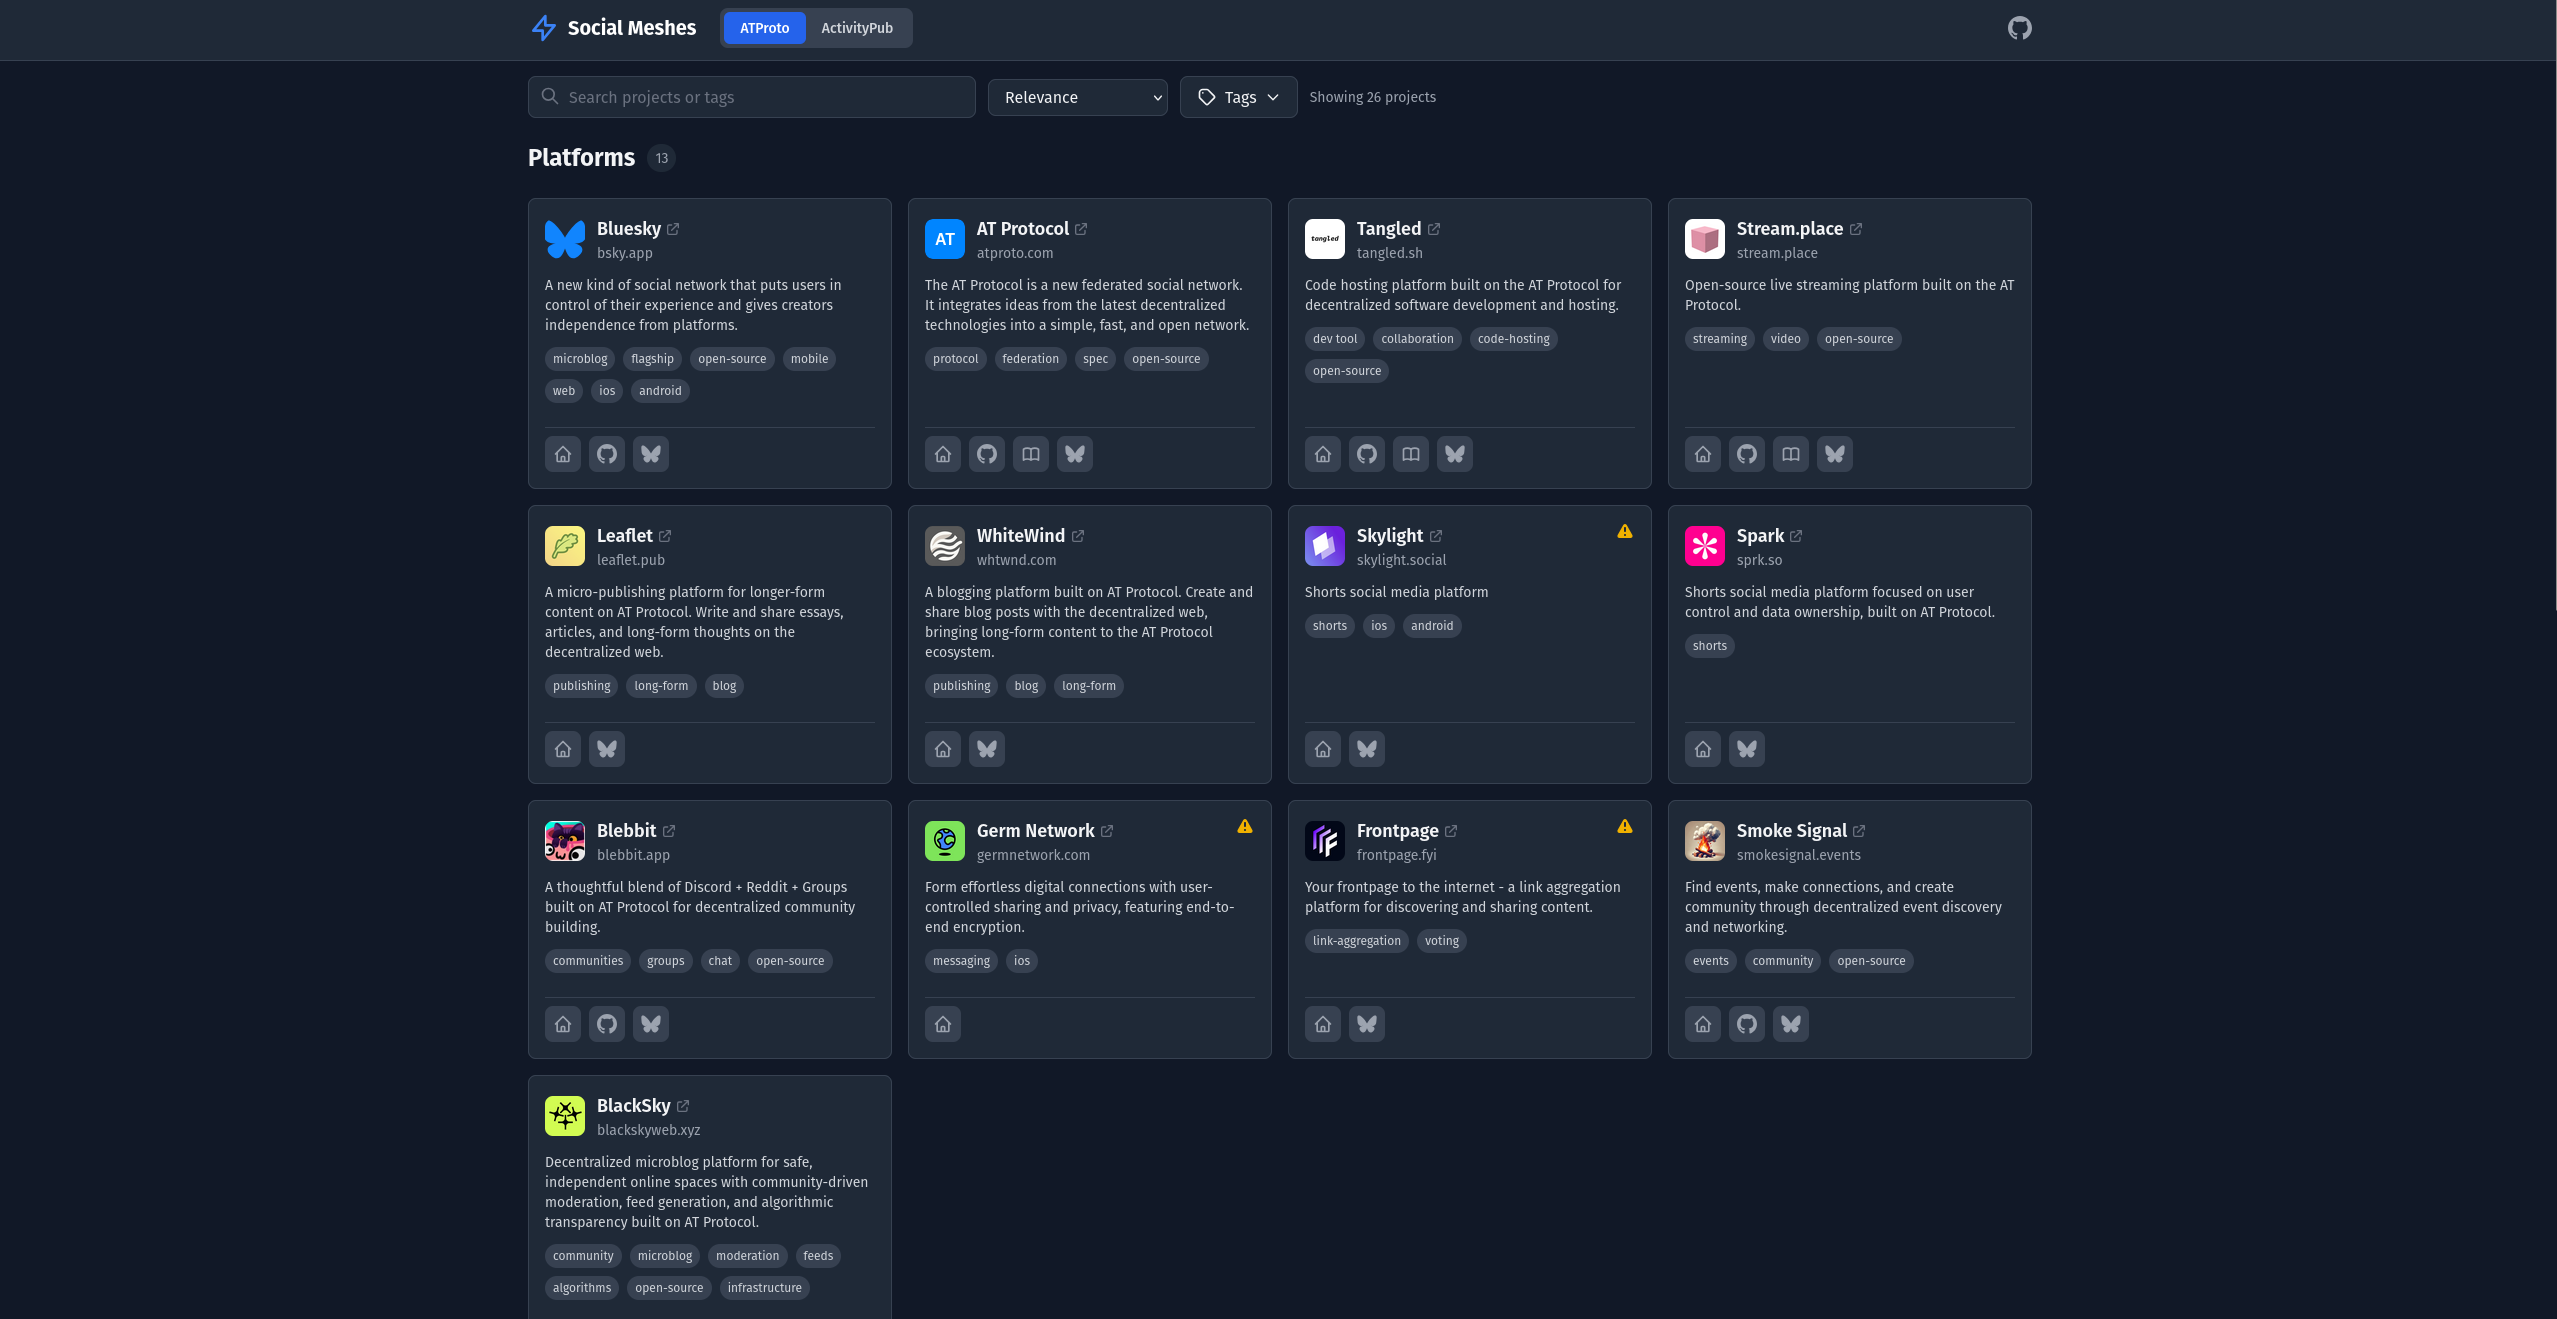The height and width of the screenshot is (1319, 2557).
Task: Click the Social Meshes lightning bolt logo
Action: [x=543, y=27]
